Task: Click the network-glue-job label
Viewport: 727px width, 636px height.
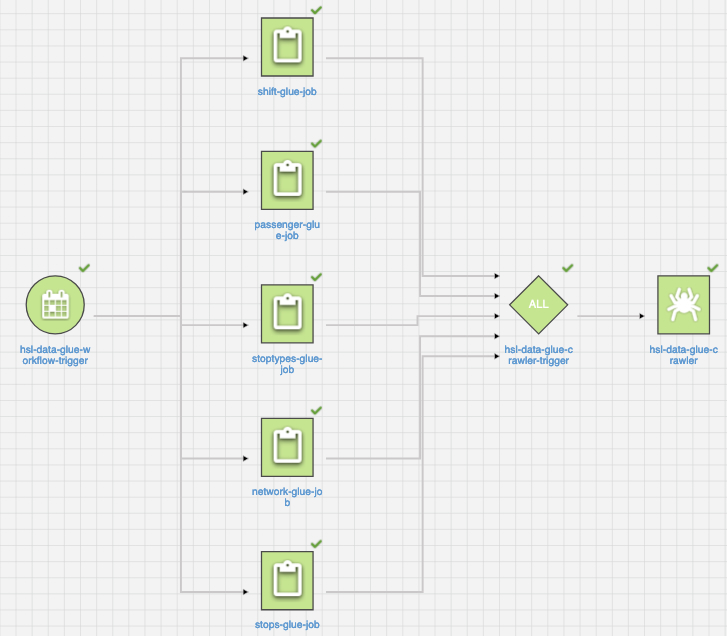Action: click(287, 497)
